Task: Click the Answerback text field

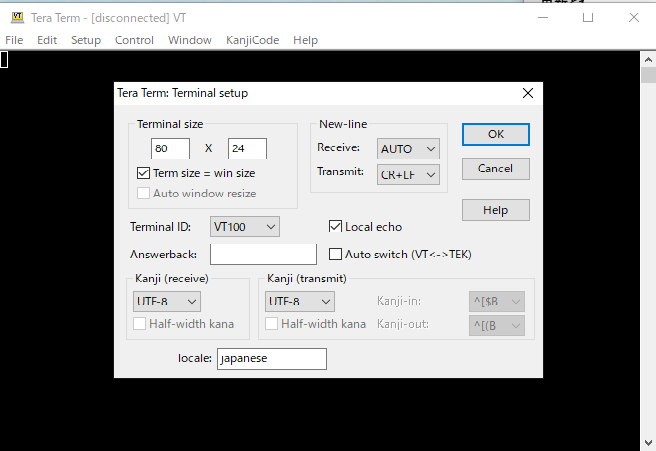Action: point(263,254)
